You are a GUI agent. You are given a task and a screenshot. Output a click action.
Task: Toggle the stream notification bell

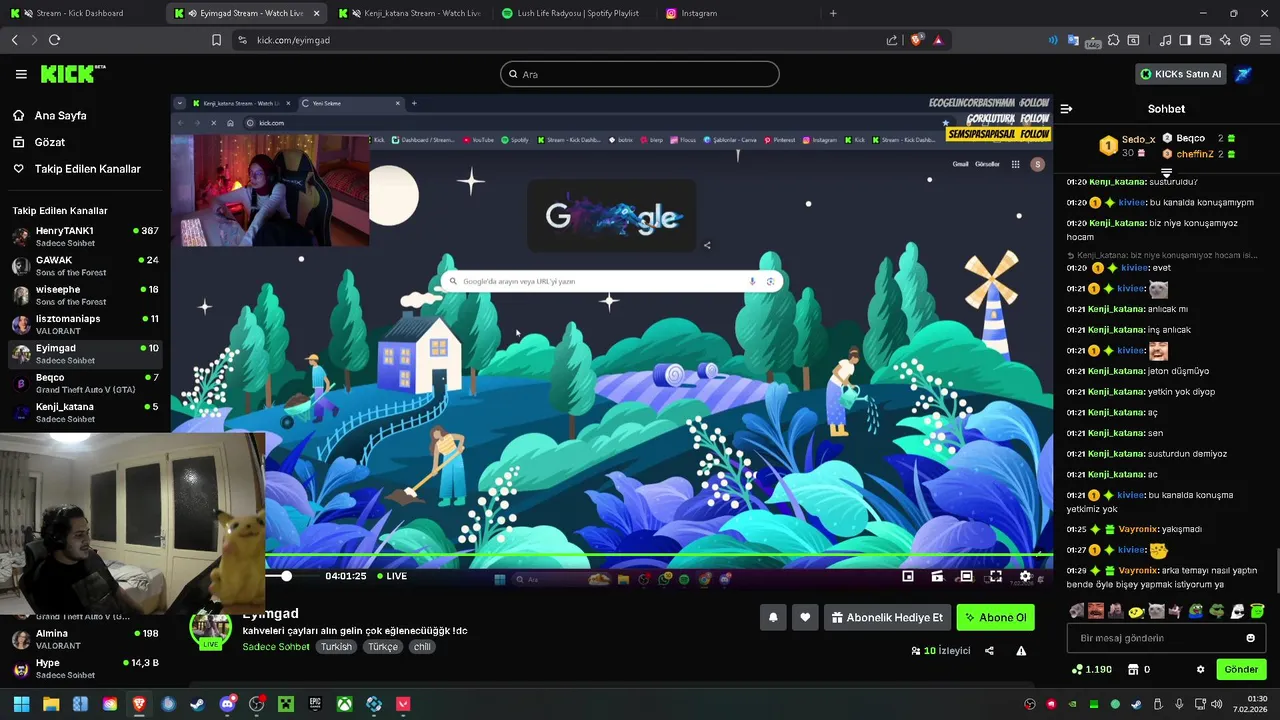click(x=773, y=618)
